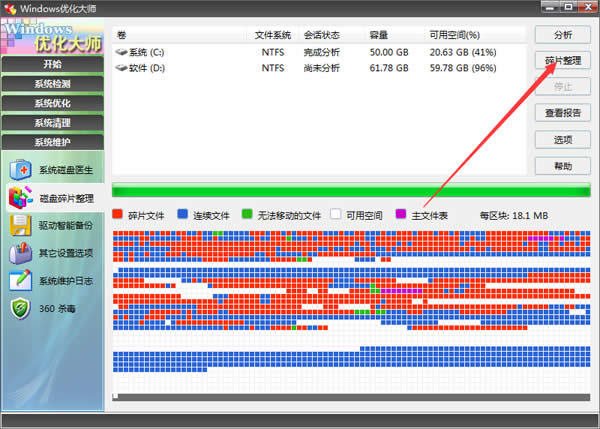This screenshot has height=429, width=600.
Task: Start 碎片整理 defragmentation button
Action: click(562, 60)
